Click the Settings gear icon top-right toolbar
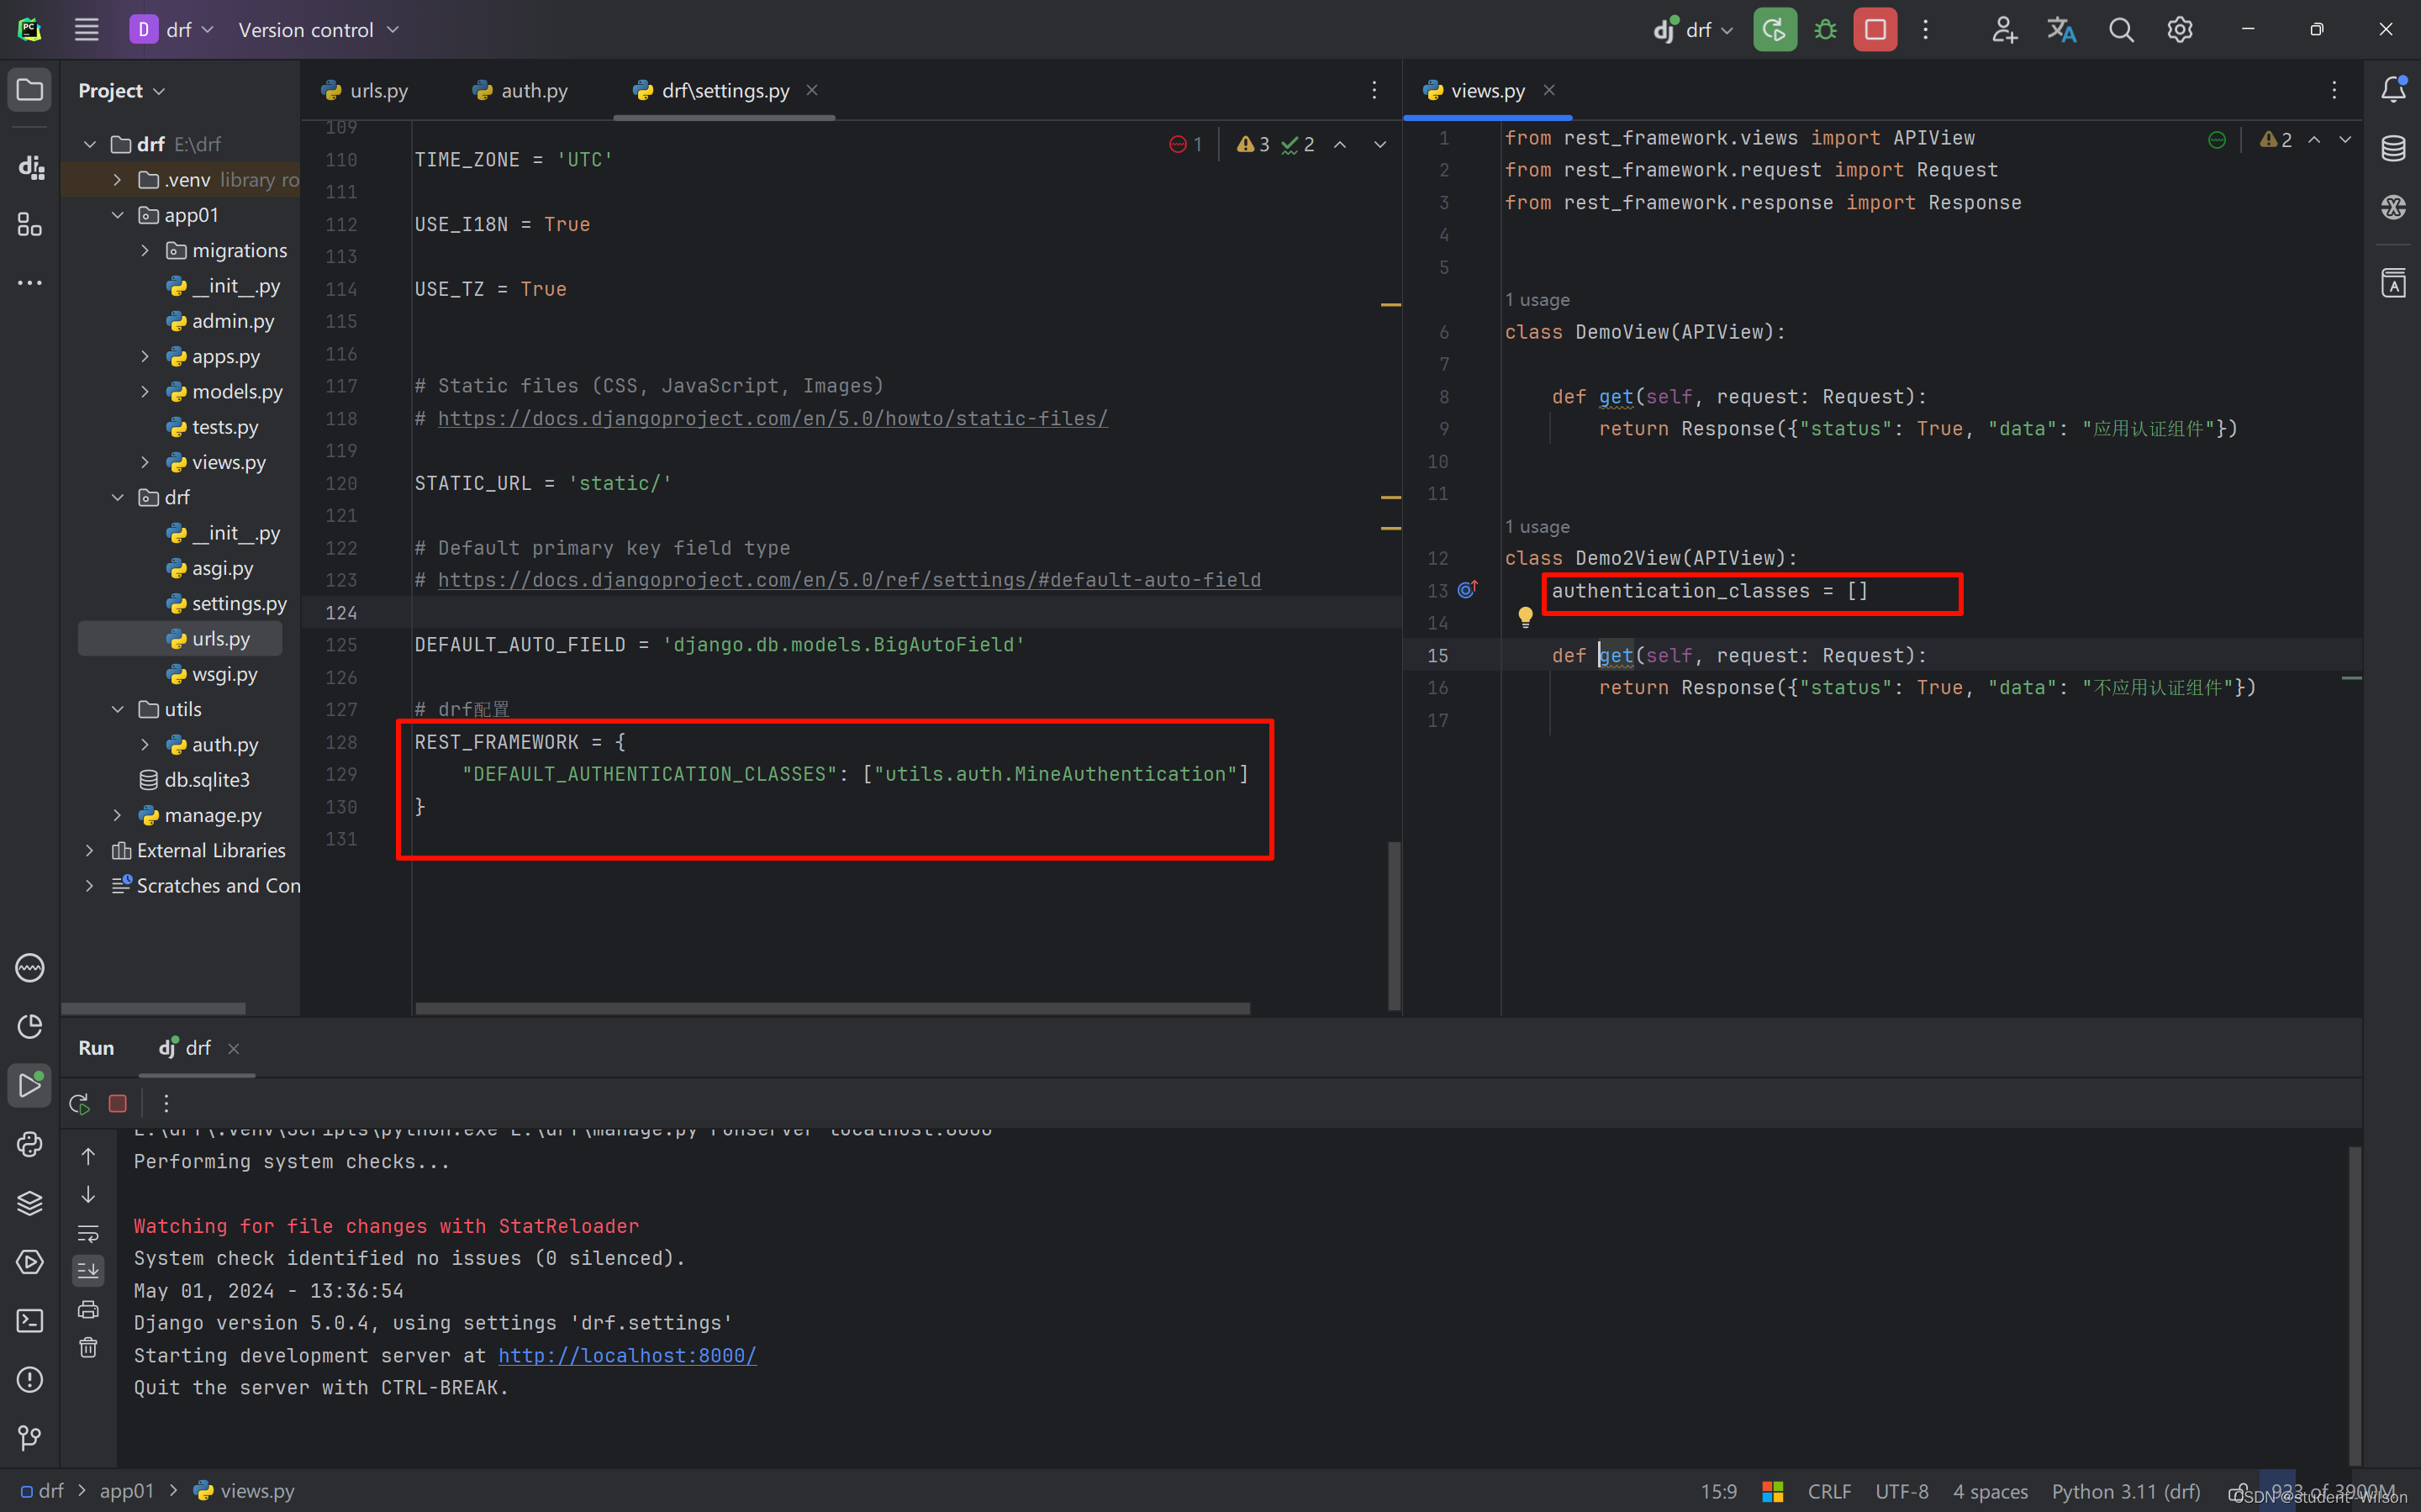The height and width of the screenshot is (1512, 2421). pos(2181,29)
